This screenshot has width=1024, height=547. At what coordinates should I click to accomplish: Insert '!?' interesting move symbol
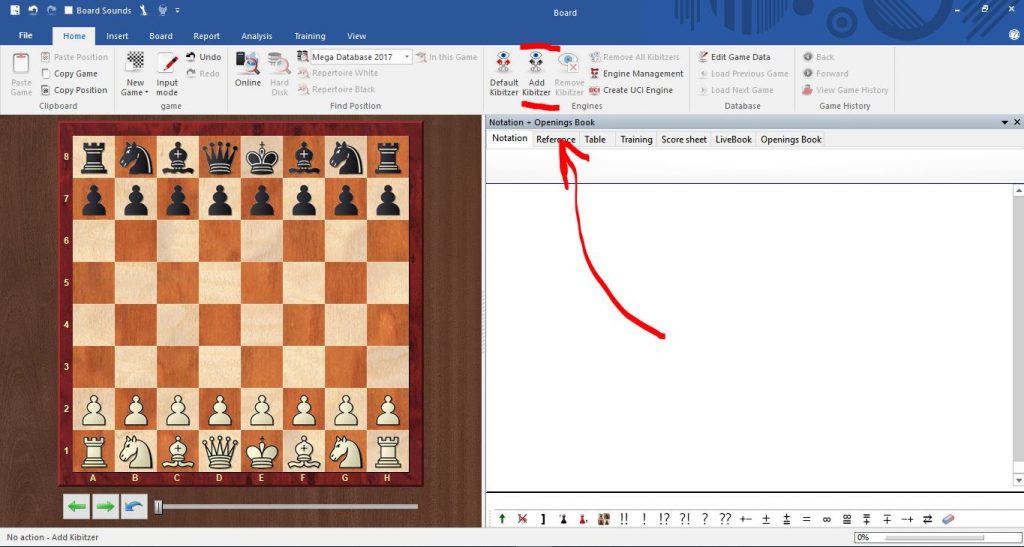pos(664,519)
